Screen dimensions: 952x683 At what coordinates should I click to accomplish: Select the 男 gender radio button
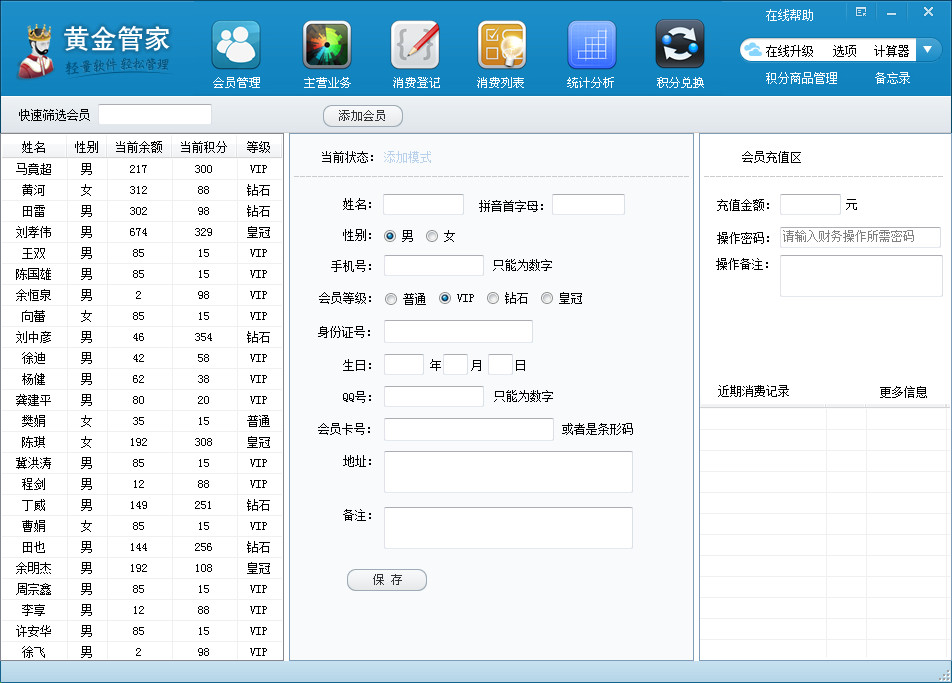click(390, 236)
